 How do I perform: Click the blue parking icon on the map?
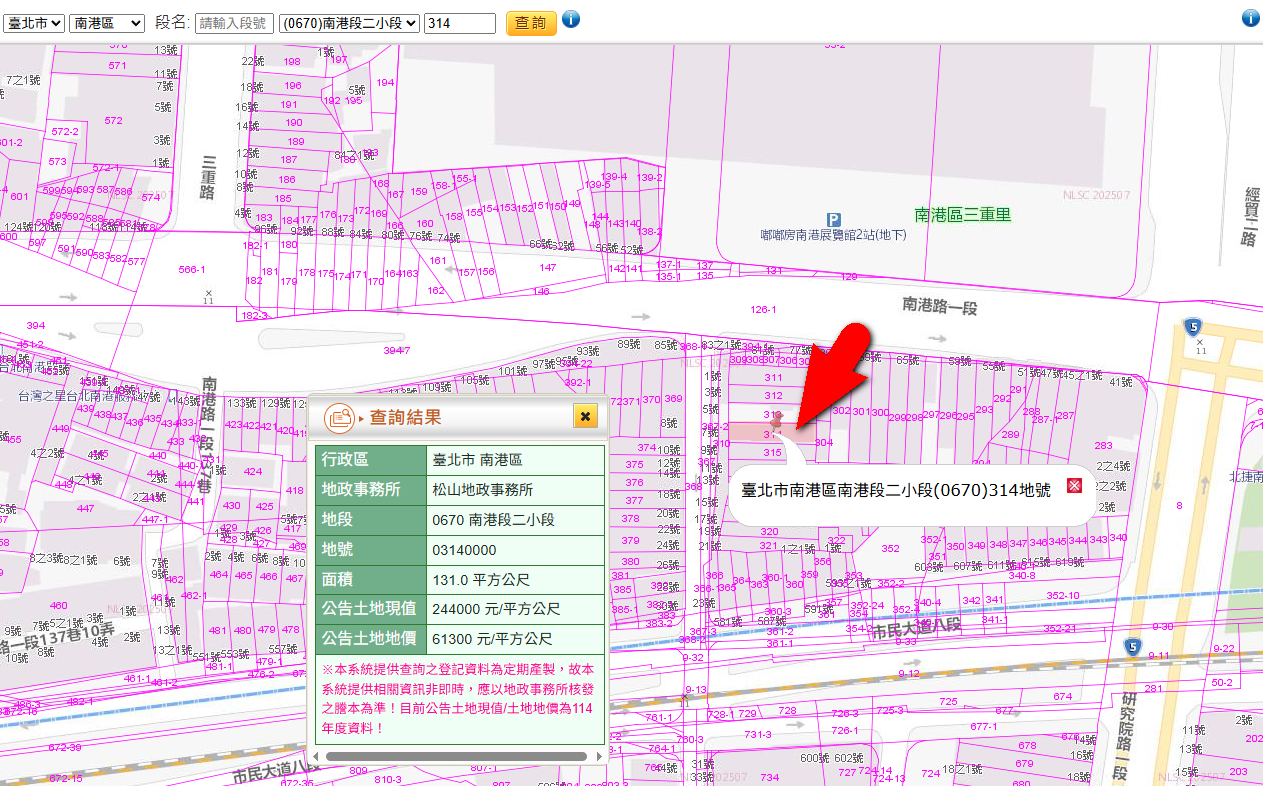pyautogui.click(x=834, y=219)
